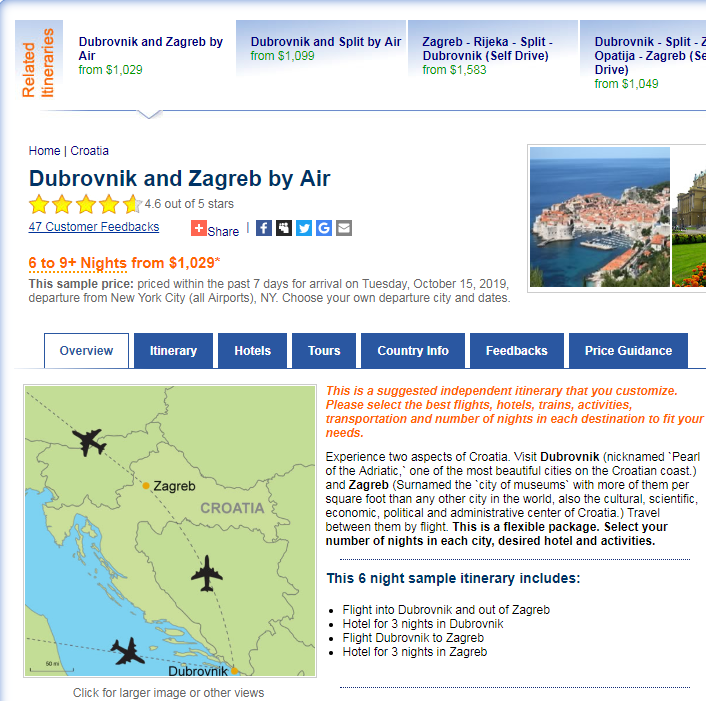Click the Google share icon
Viewport: 706px width, 701px height.
pyautogui.click(x=324, y=228)
